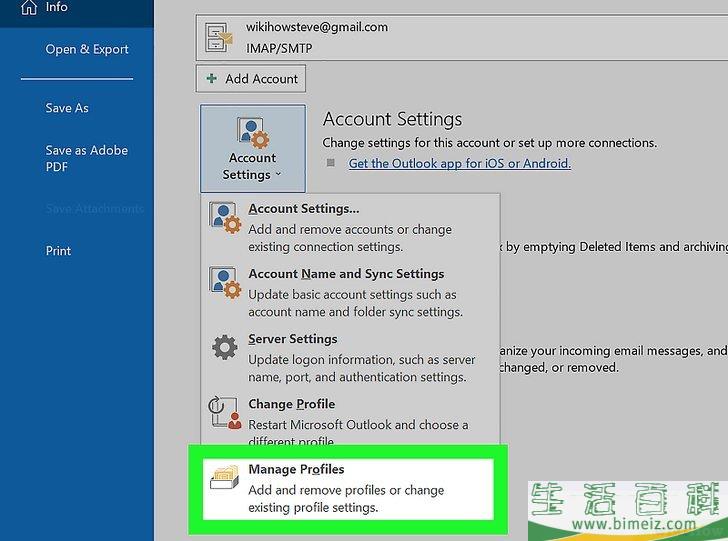Screen dimensions: 728x541
Task: Choose Change Profile menu entry
Action: click(x=350, y=420)
